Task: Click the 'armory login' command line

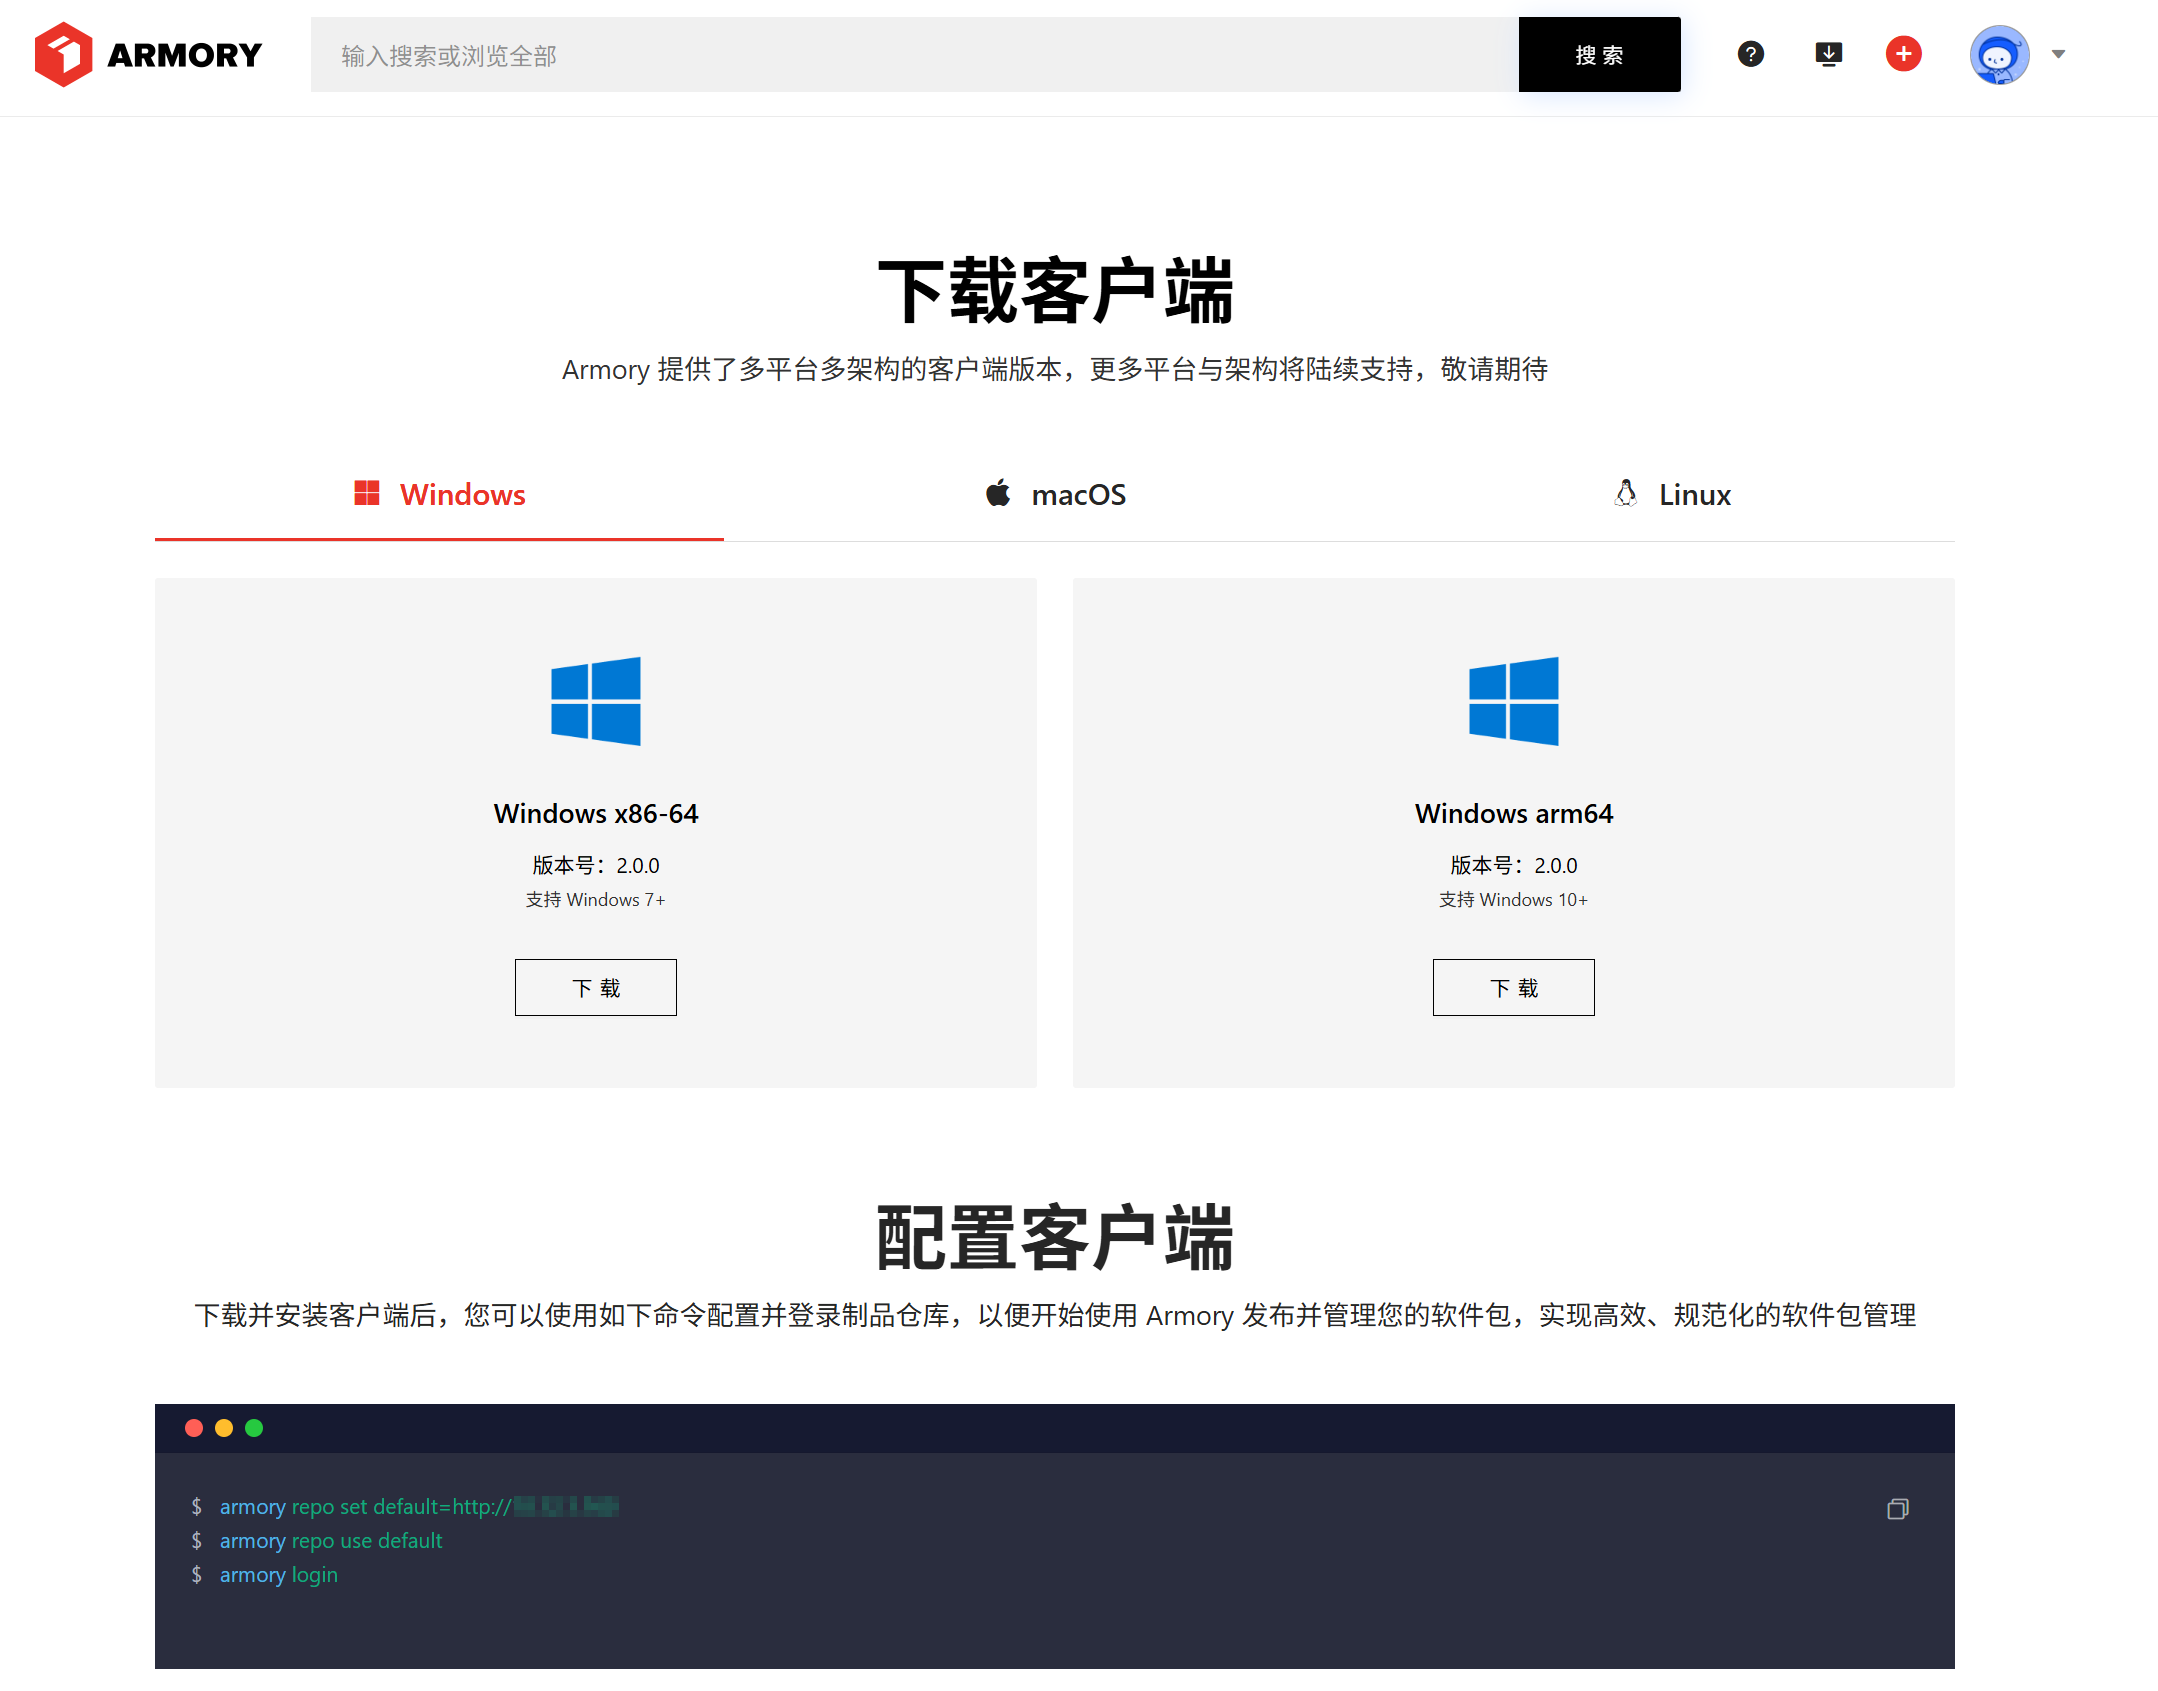Action: click(278, 1575)
